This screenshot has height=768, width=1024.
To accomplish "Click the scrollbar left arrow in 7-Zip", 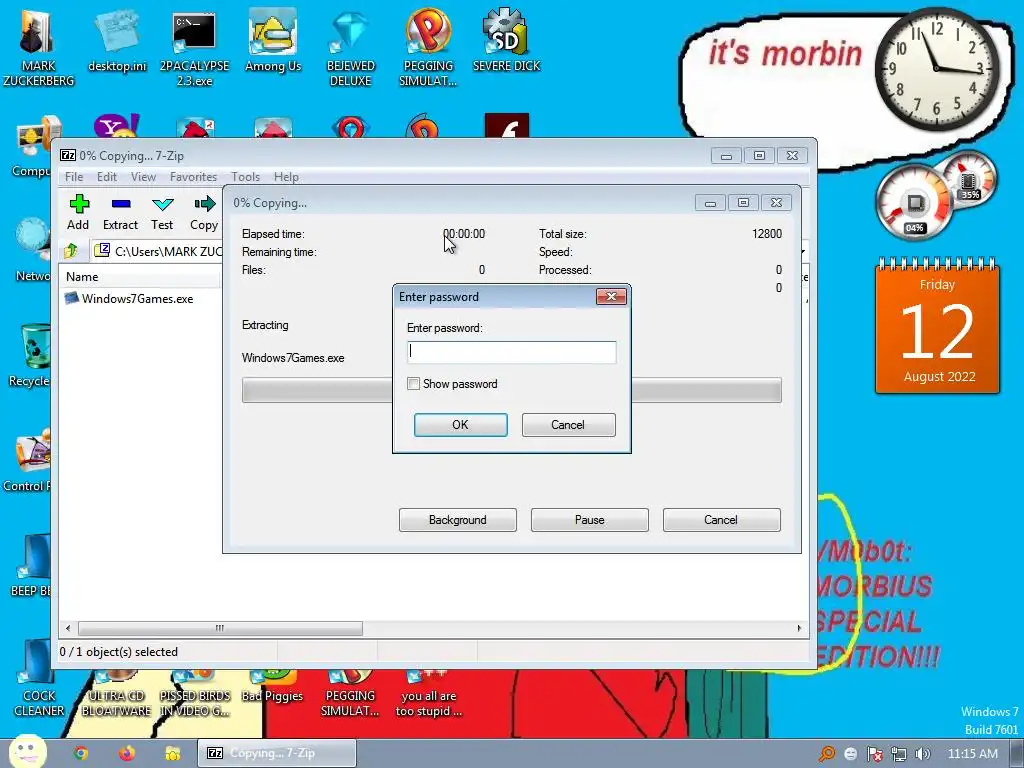I will [x=68, y=628].
